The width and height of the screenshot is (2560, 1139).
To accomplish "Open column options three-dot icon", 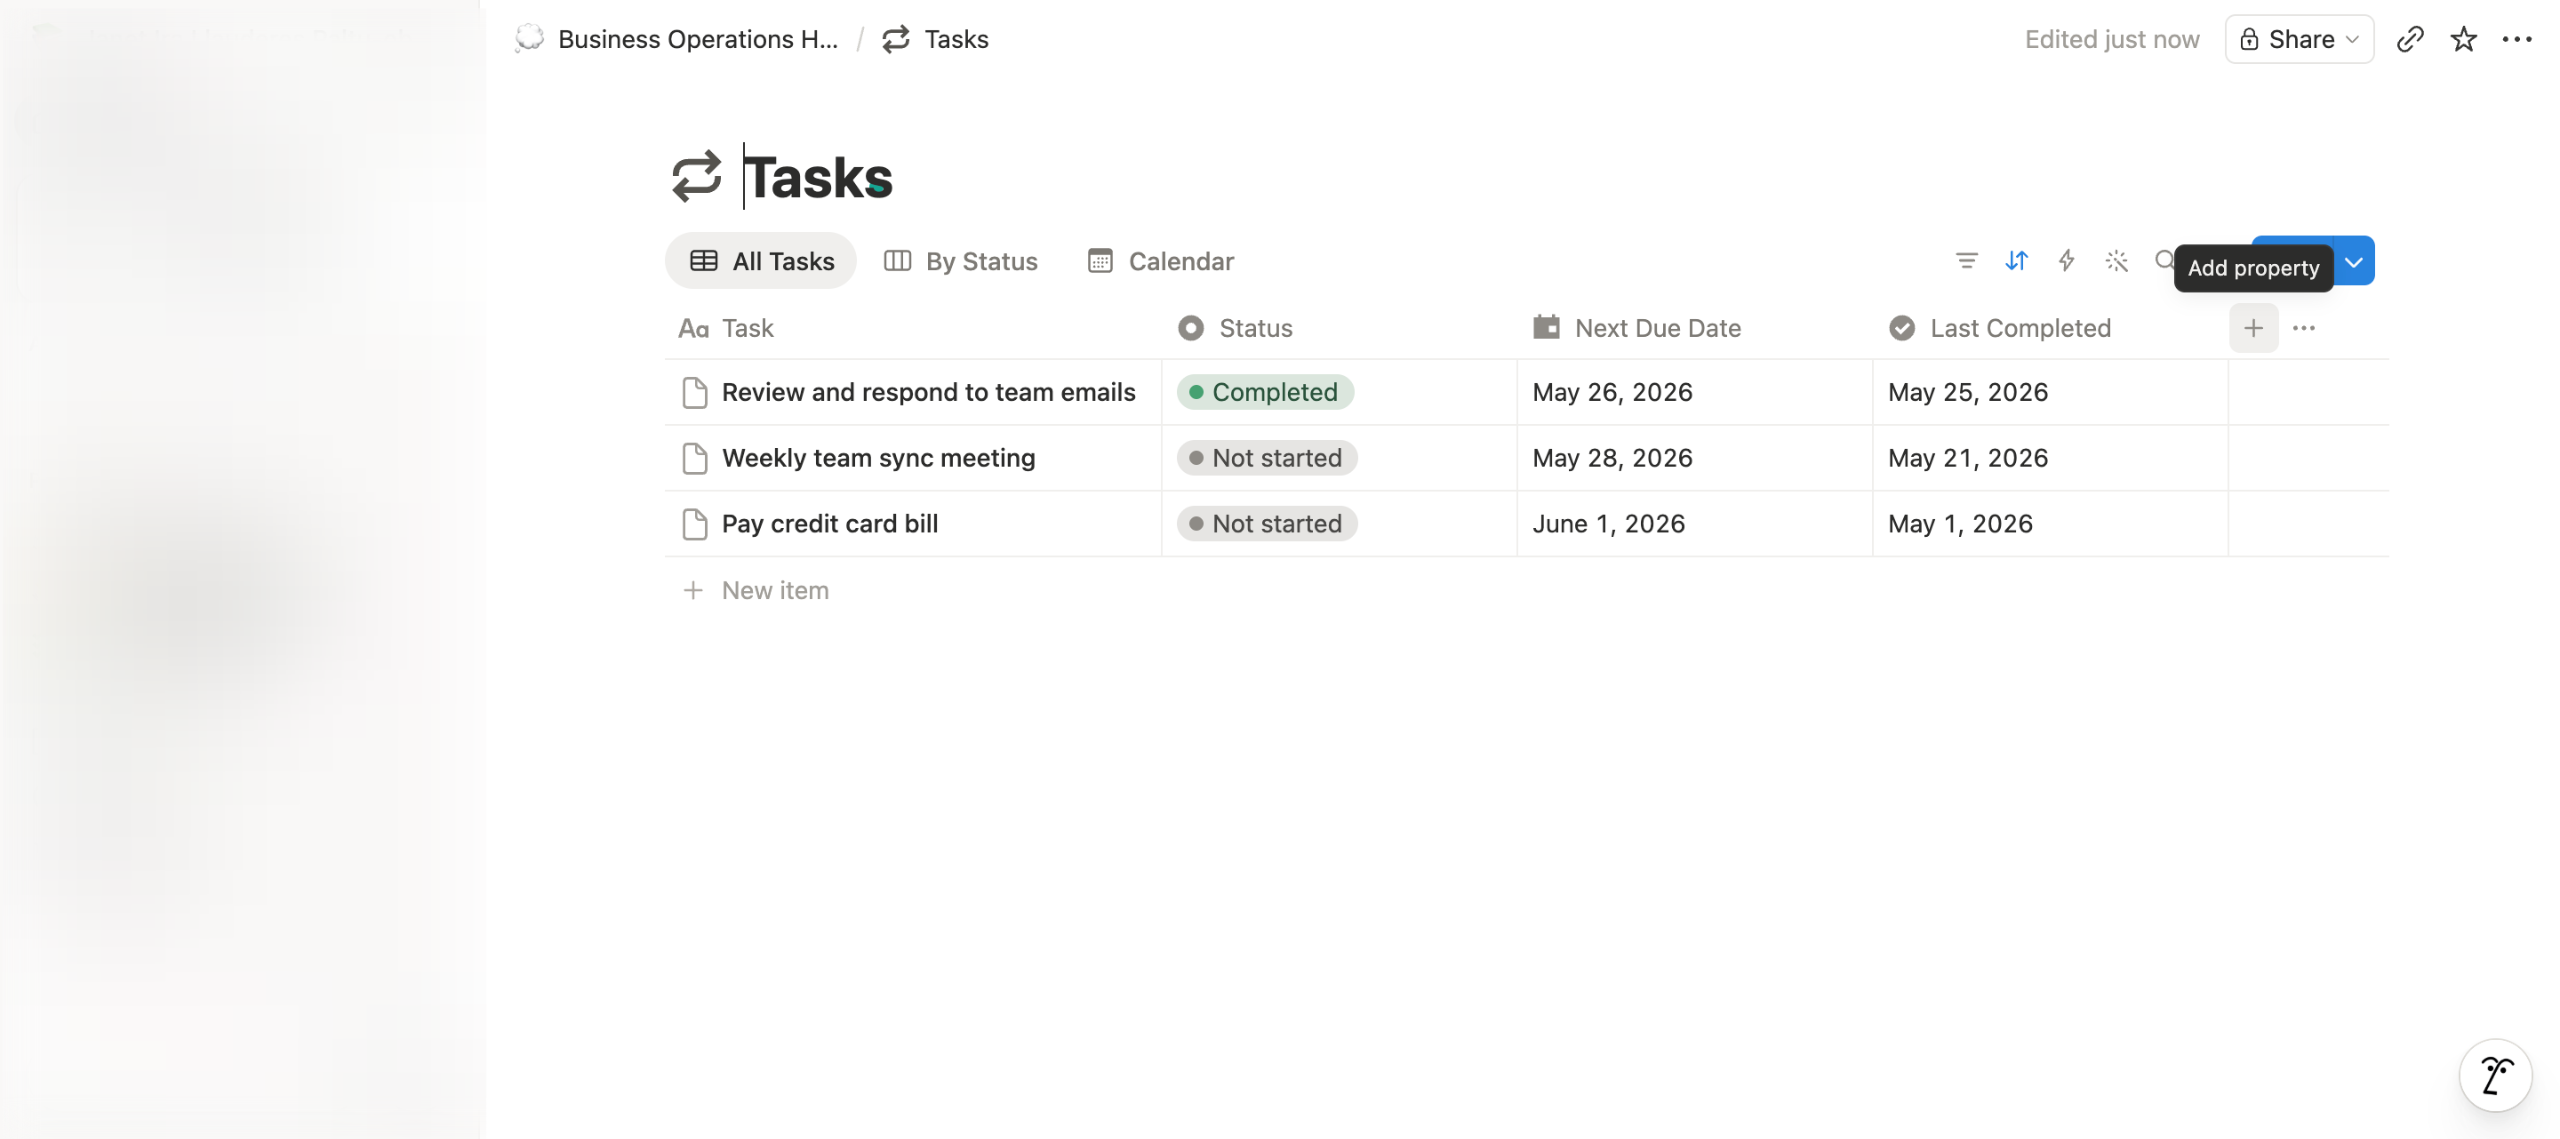I will [2304, 328].
